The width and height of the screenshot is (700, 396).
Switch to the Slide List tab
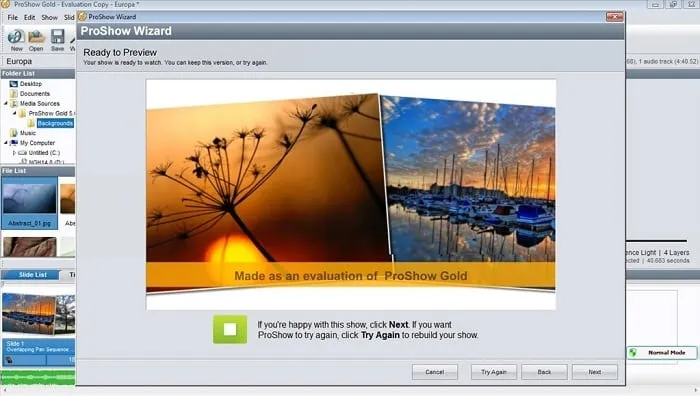[32, 275]
